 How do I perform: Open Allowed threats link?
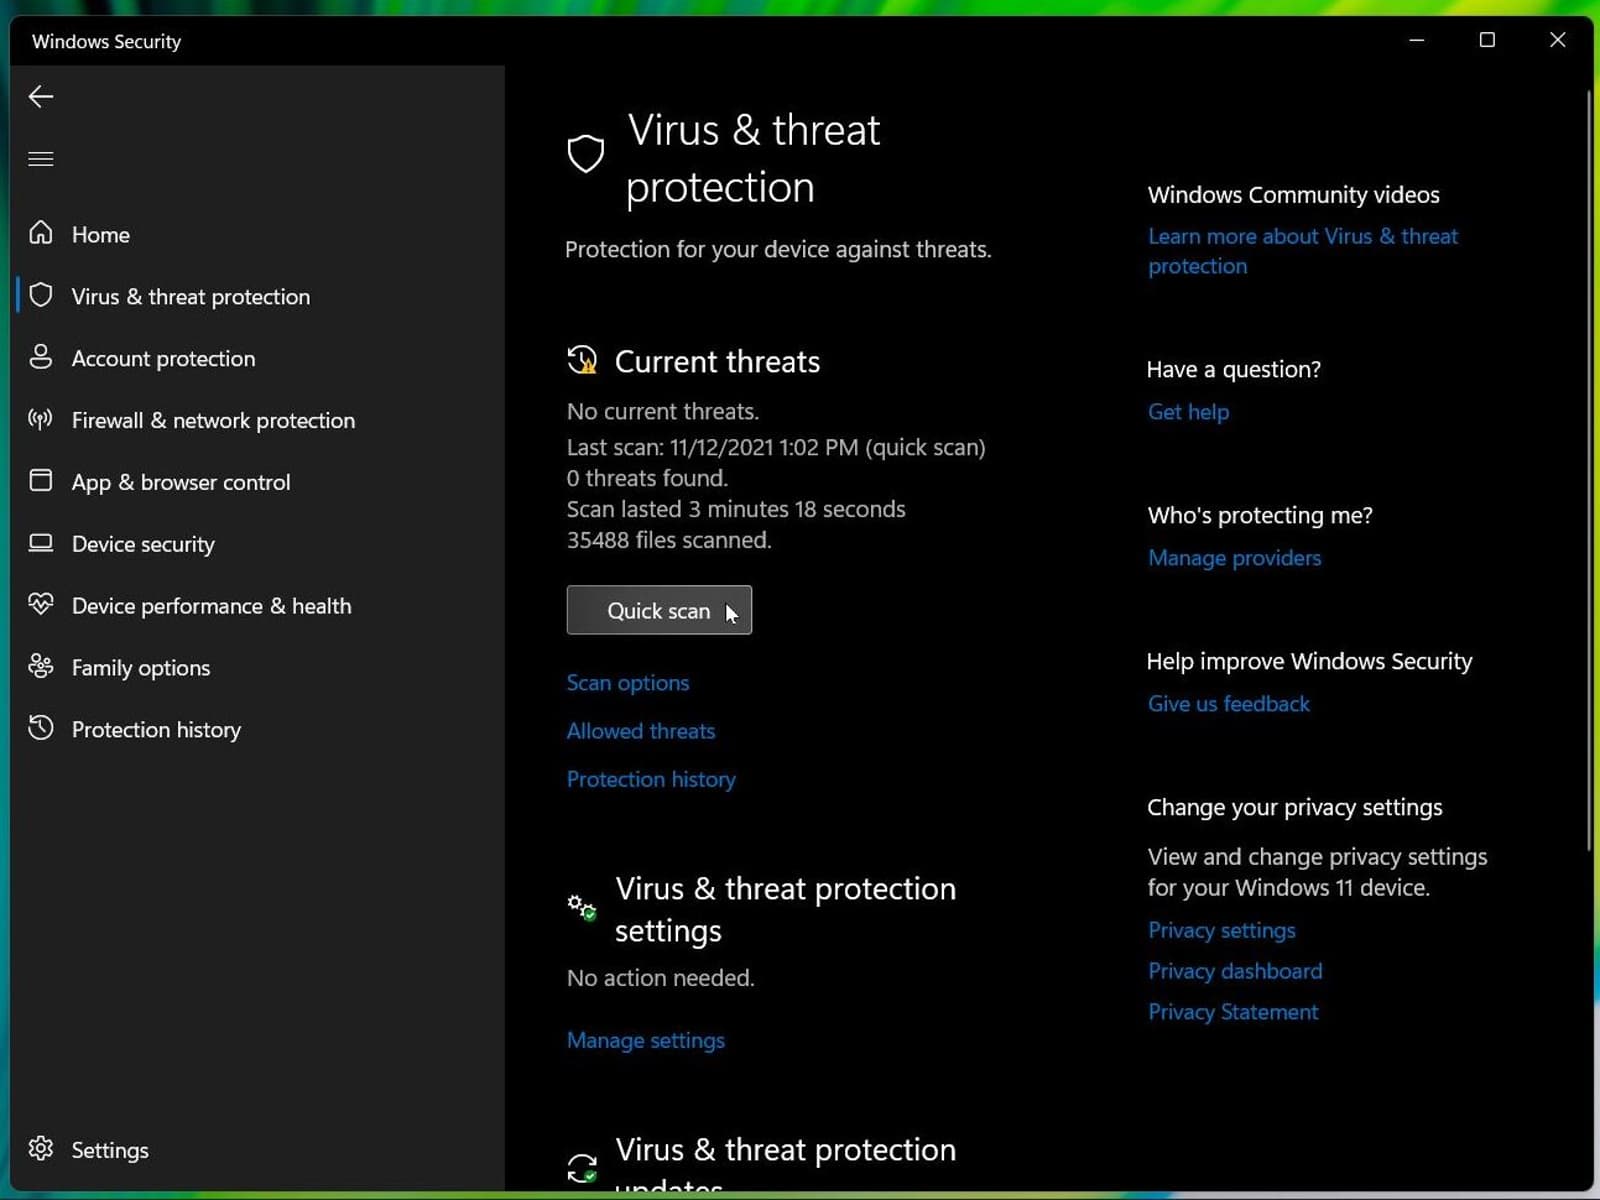pos(641,731)
